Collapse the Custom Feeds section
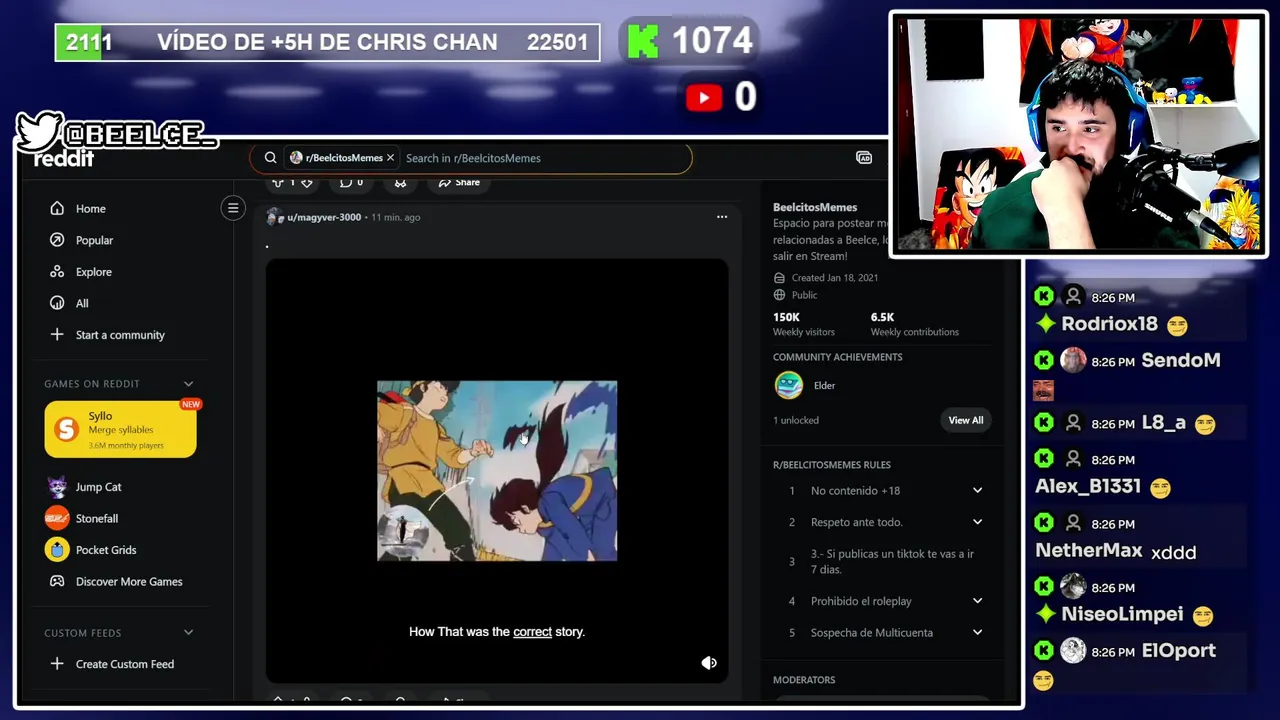 point(188,633)
